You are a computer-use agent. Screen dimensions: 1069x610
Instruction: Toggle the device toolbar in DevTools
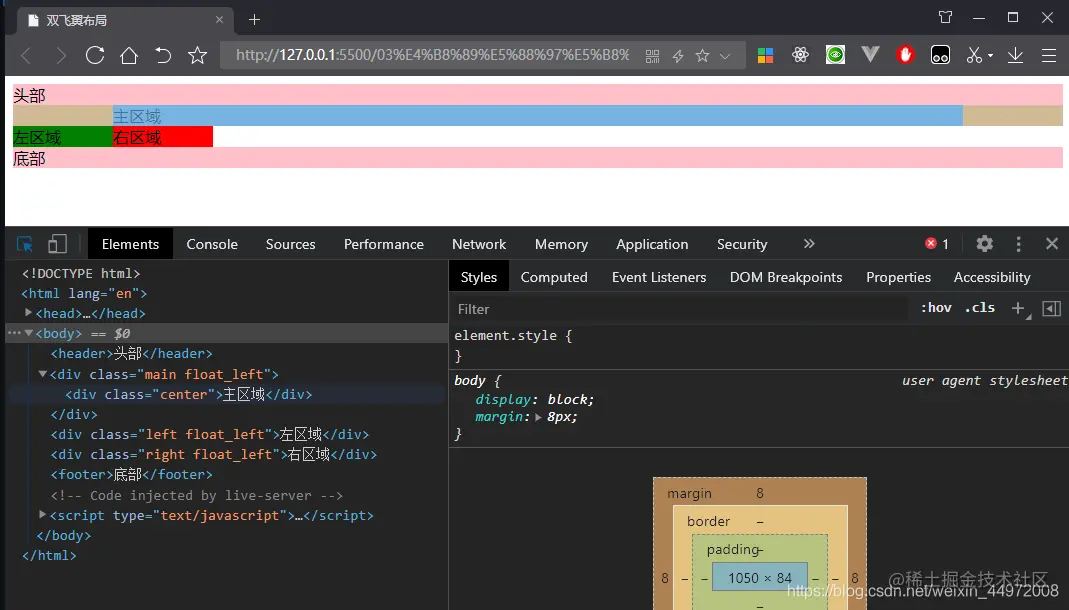pyautogui.click(x=57, y=244)
